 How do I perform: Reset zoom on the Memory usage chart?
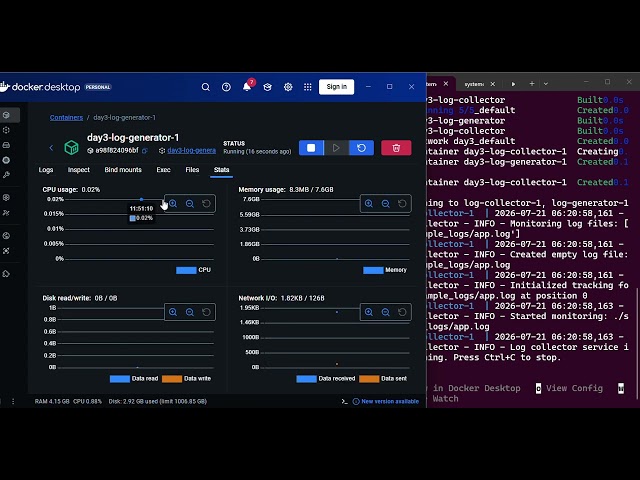point(402,203)
